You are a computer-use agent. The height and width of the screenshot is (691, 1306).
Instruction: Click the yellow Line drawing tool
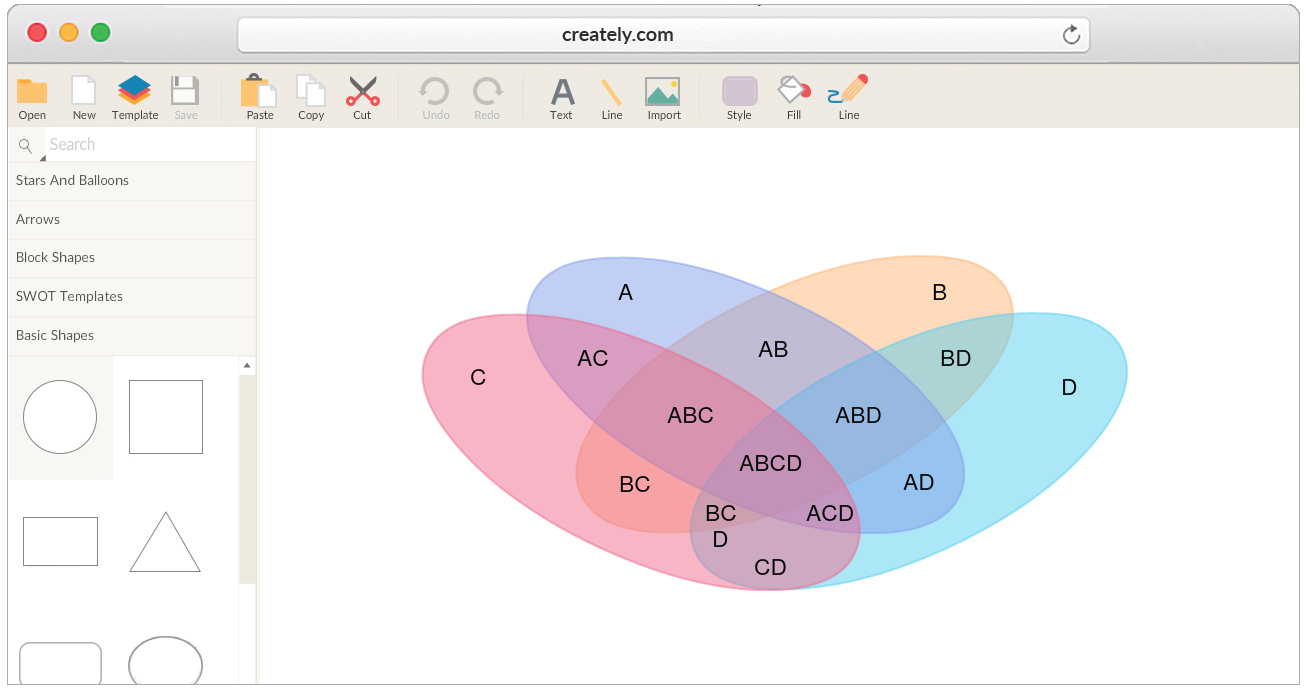(612, 92)
